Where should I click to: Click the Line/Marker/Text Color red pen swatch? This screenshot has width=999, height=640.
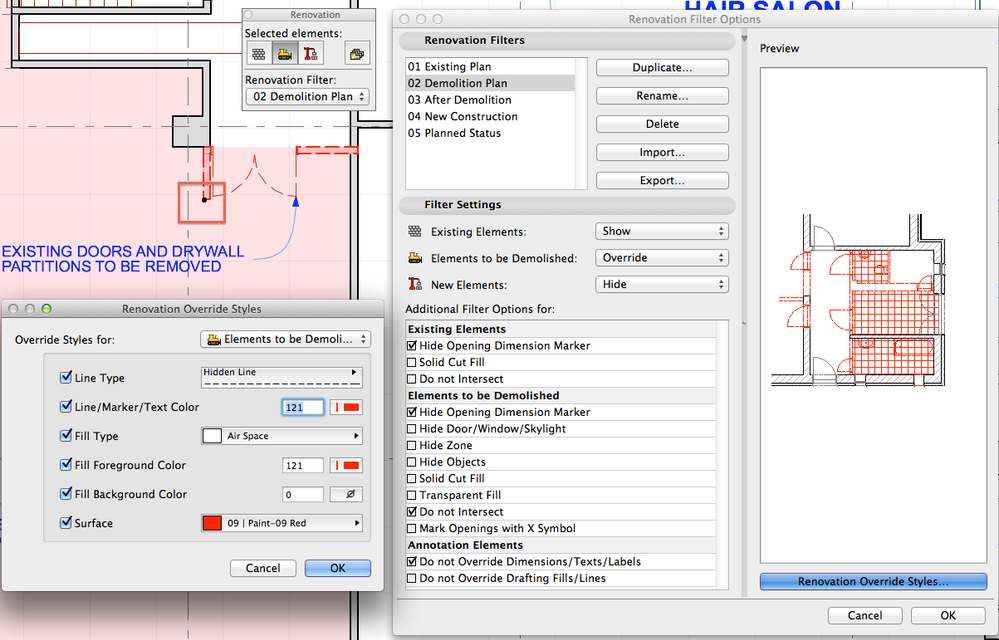tap(346, 407)
